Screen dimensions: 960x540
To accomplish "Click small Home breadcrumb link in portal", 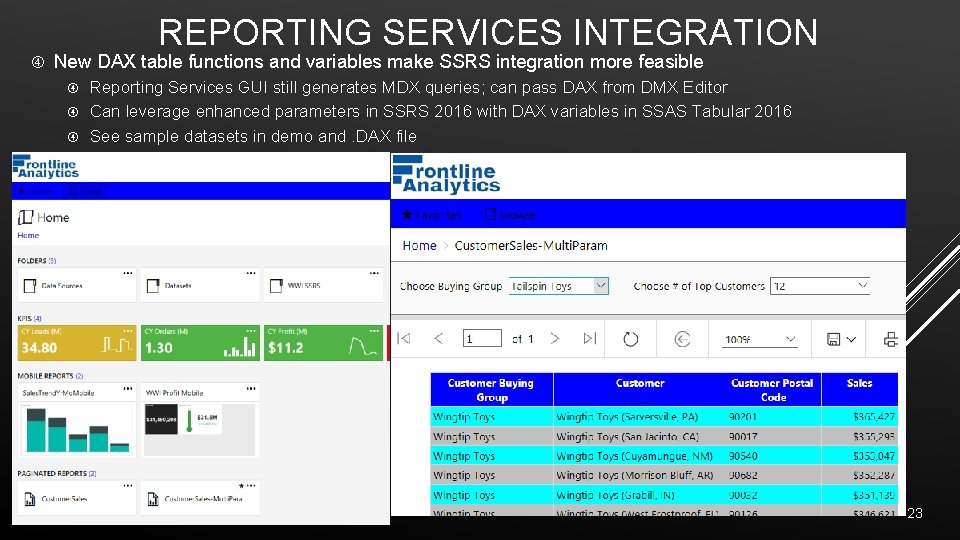I will point(28,235).
